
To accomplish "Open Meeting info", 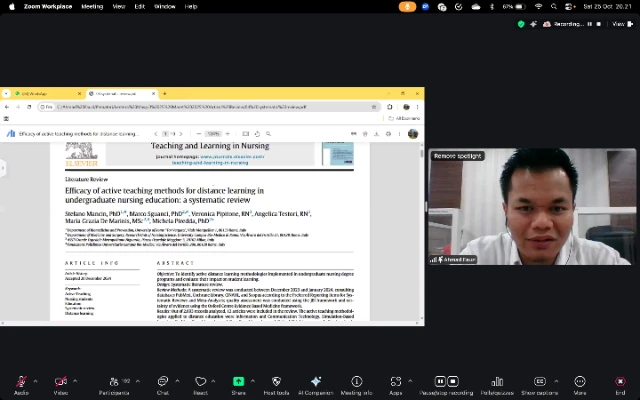I will click(356, 382).
